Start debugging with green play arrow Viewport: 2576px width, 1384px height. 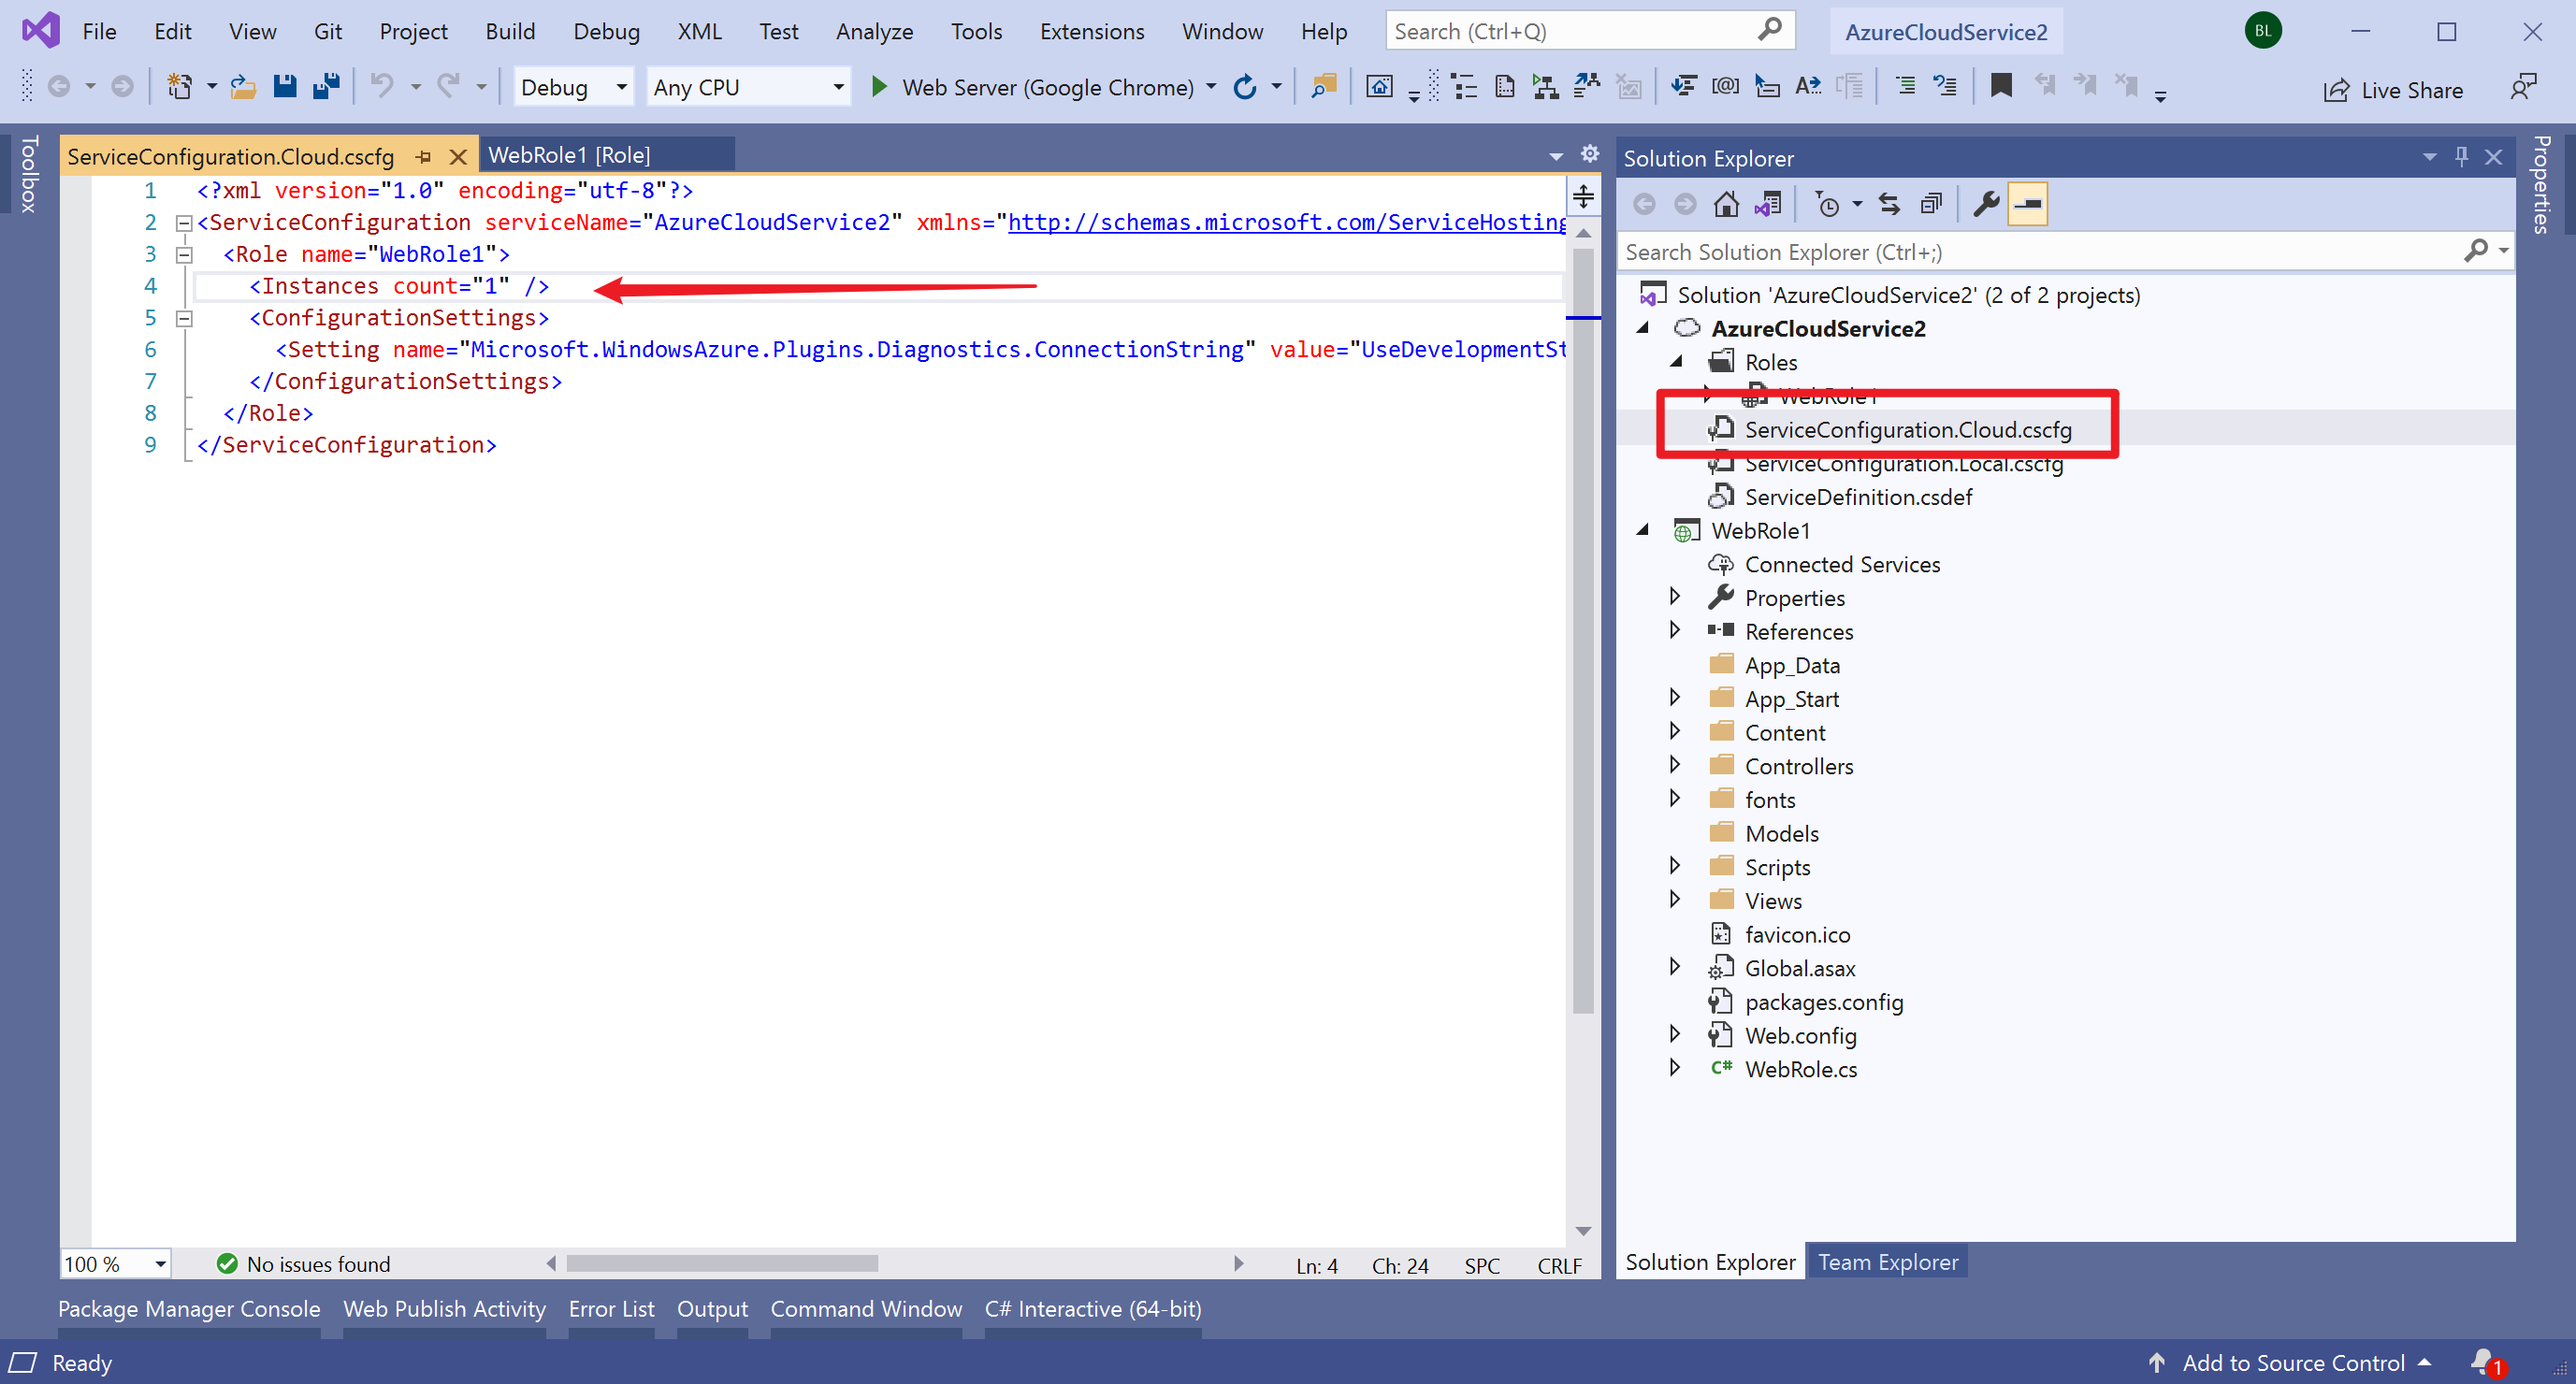879,87
